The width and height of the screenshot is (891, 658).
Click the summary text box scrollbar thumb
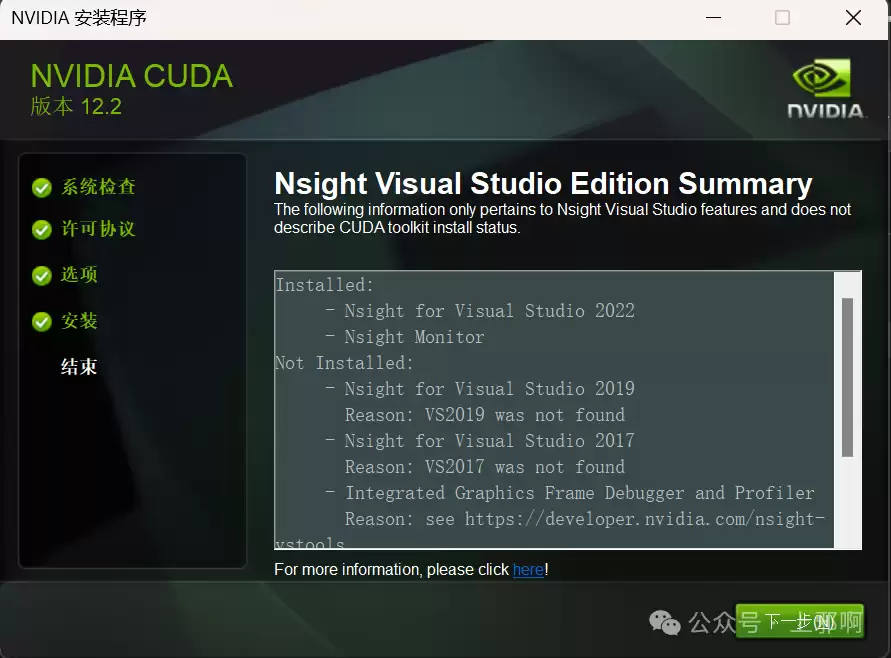click(847, 377)
